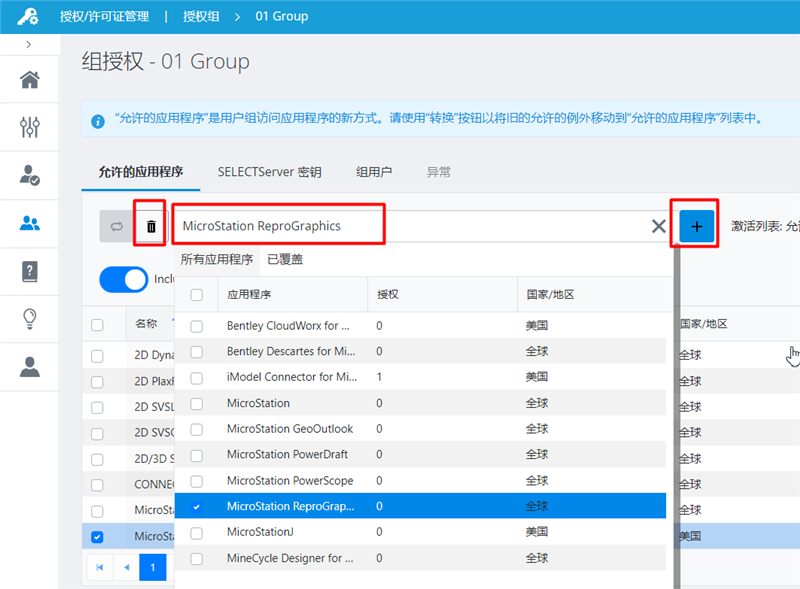Screen dimensions: 800x589
Task: Click the lightbulb sidebar icon
Action: pos(30,318)
